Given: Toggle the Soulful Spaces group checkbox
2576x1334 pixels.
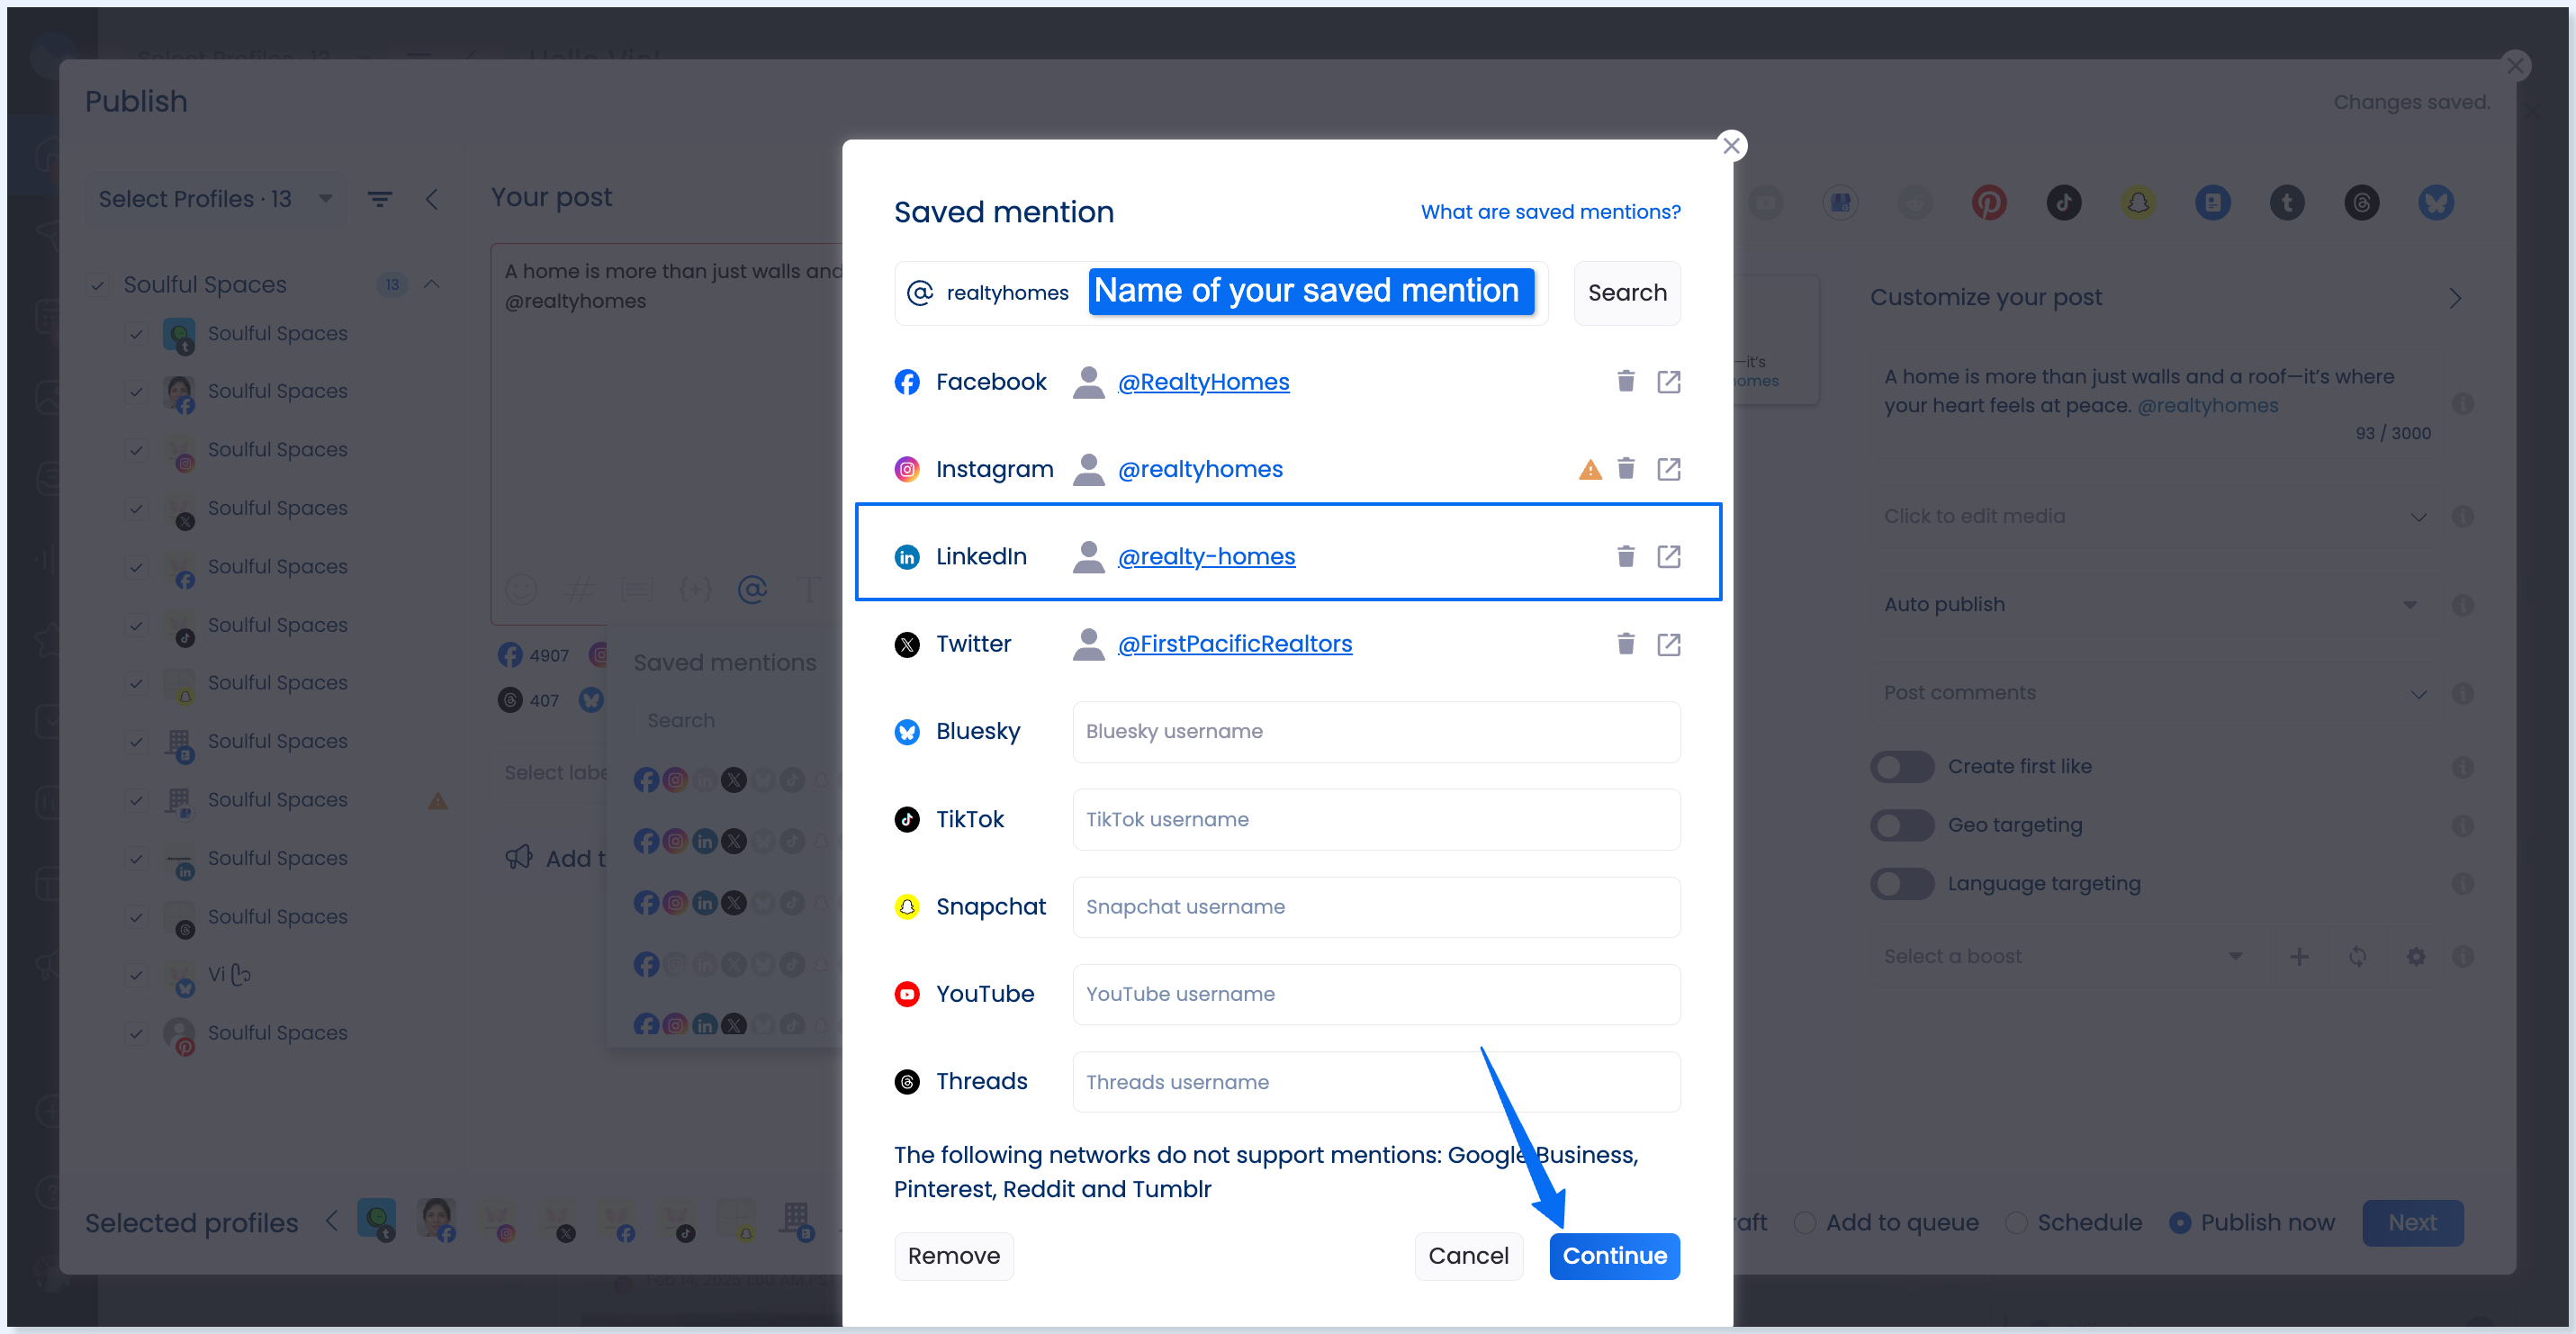Looking at the screenshot, I should point(97,285).
